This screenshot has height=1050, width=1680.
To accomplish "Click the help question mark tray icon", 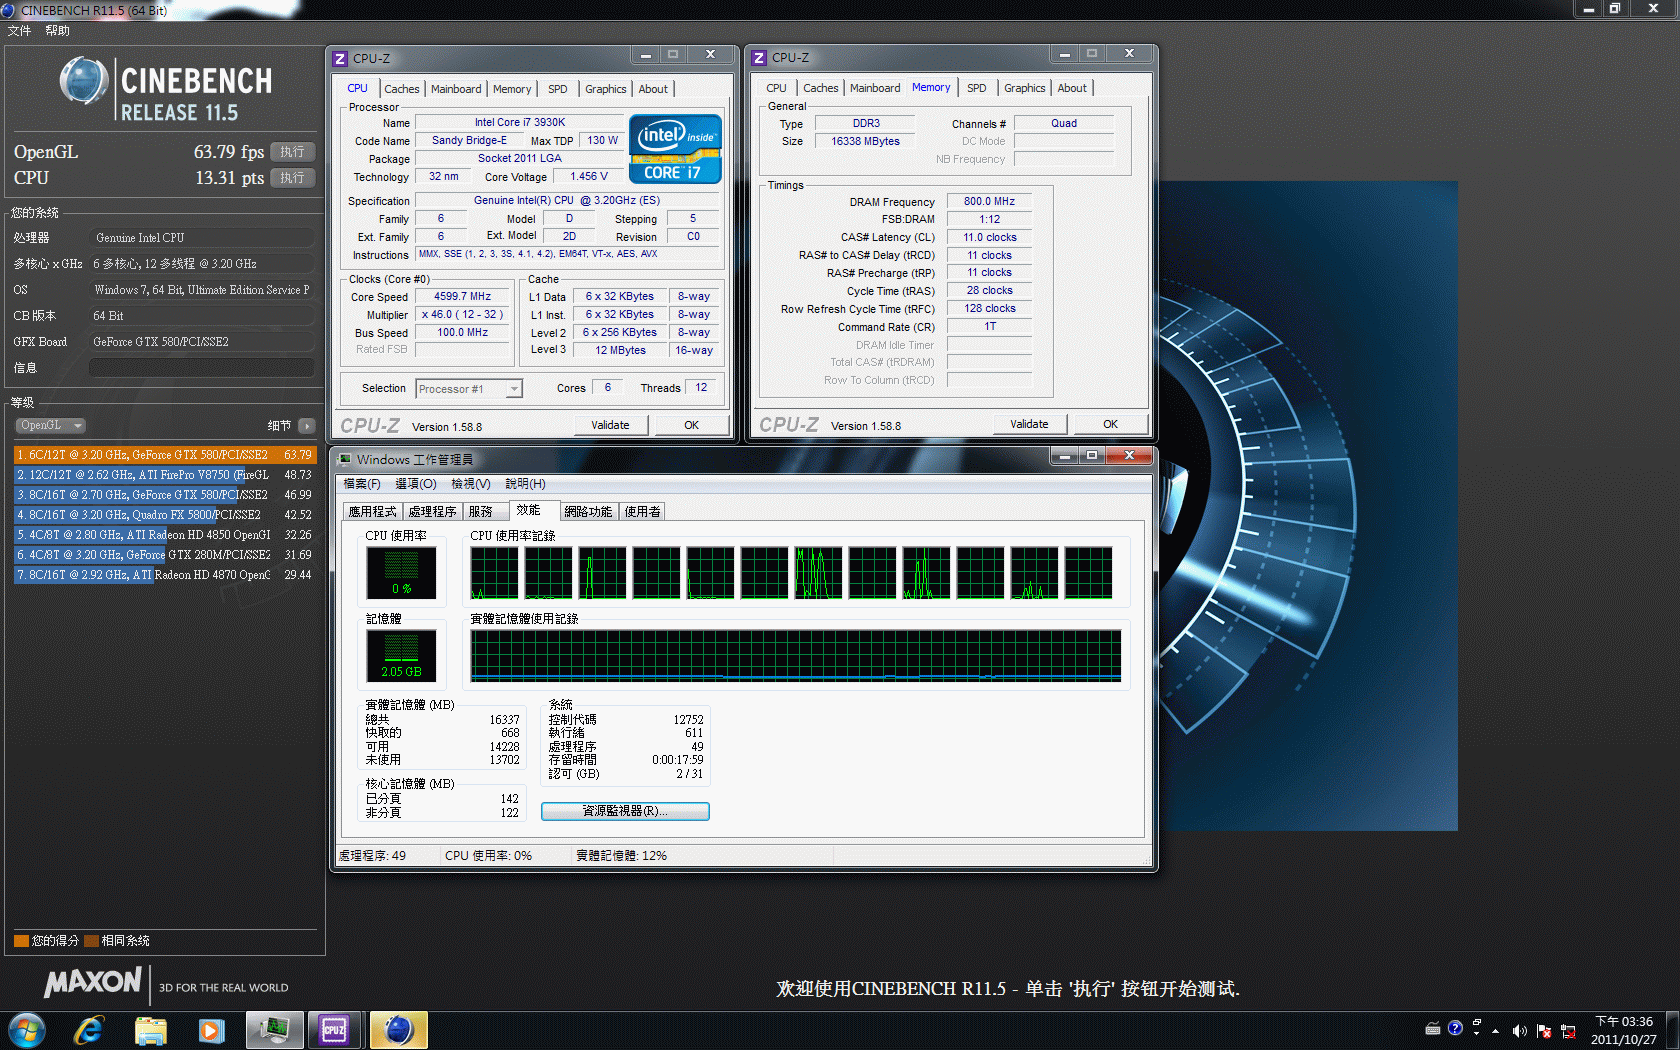I will (1455, 1028).
